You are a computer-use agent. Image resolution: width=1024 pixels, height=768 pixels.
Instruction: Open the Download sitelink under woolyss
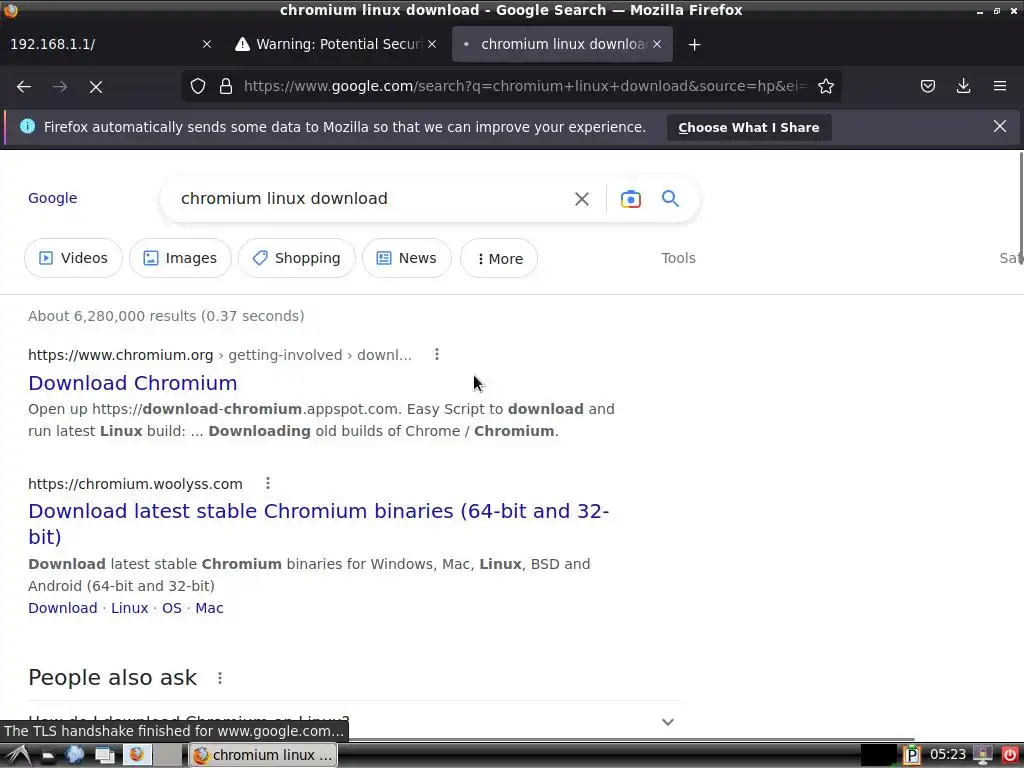coord(63,608)
